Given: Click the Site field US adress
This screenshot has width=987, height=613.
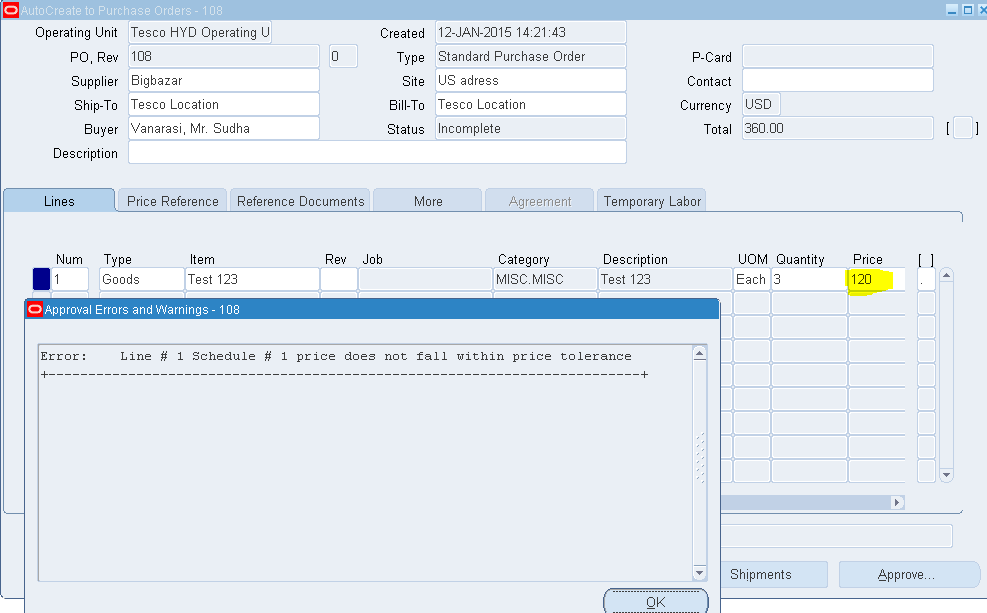Looking at the screenshot, I should (531, 81).
